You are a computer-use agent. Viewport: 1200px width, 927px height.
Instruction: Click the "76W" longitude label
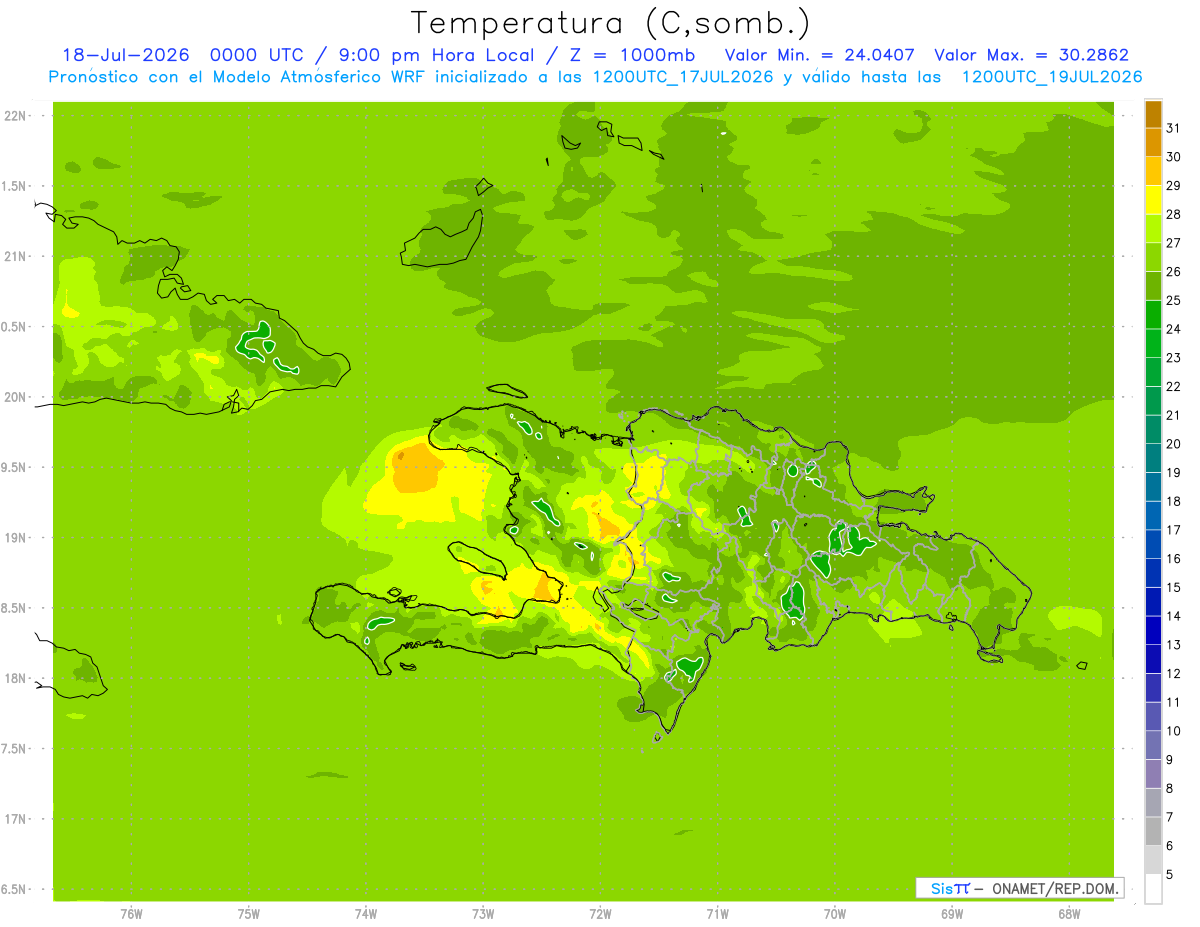pos(131,913)
